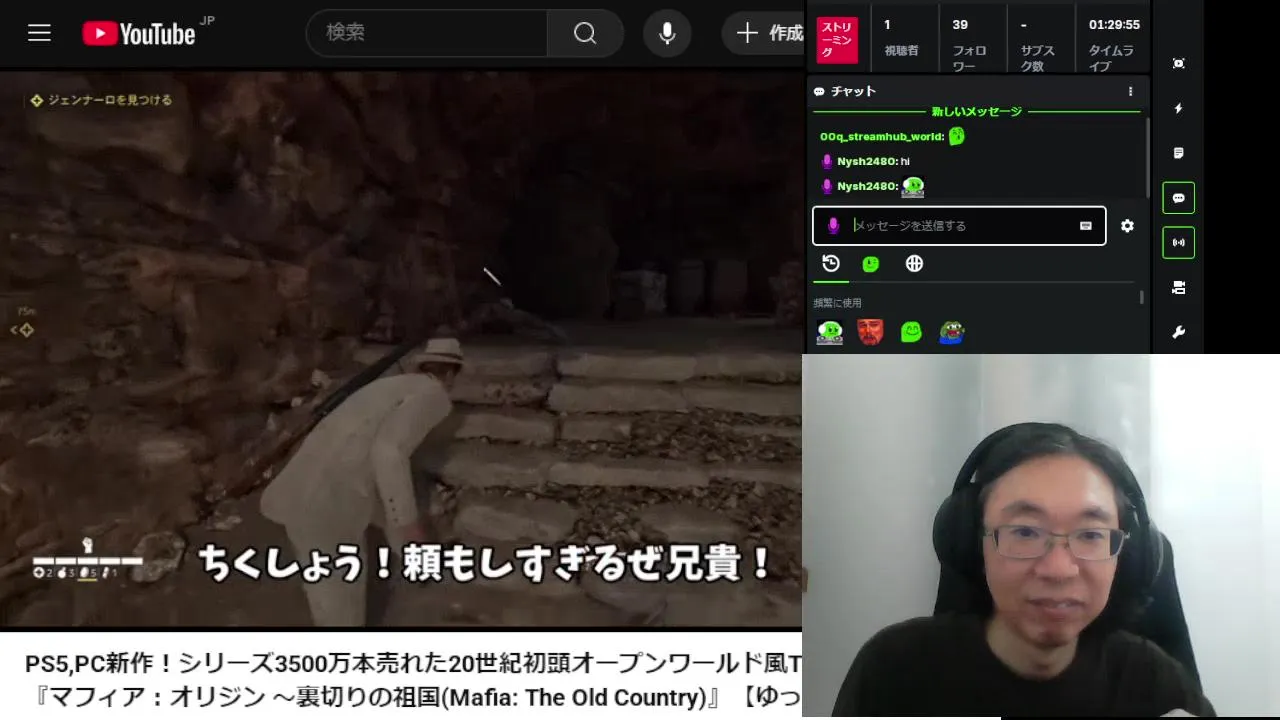Open the wrench tools sidebar icon

point(1179,332)
